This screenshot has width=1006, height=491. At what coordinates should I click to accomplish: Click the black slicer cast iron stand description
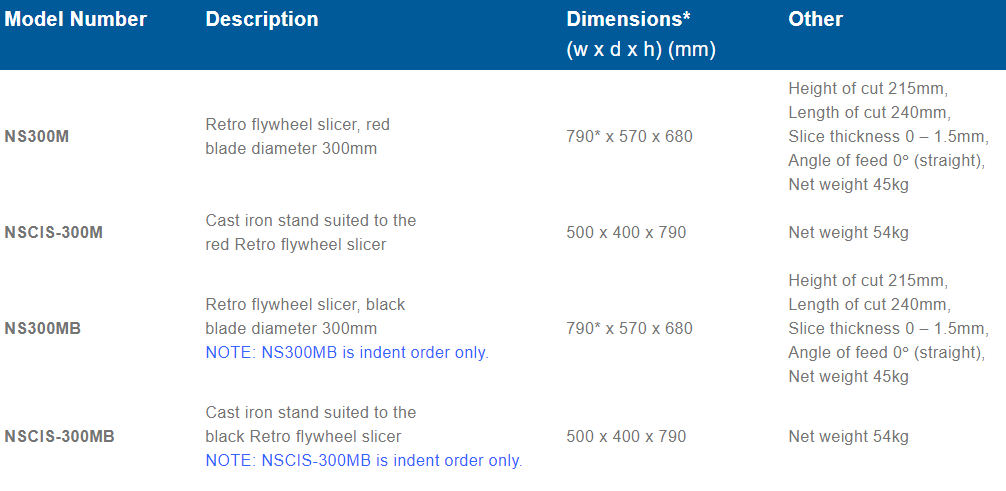tap(310, 424)
